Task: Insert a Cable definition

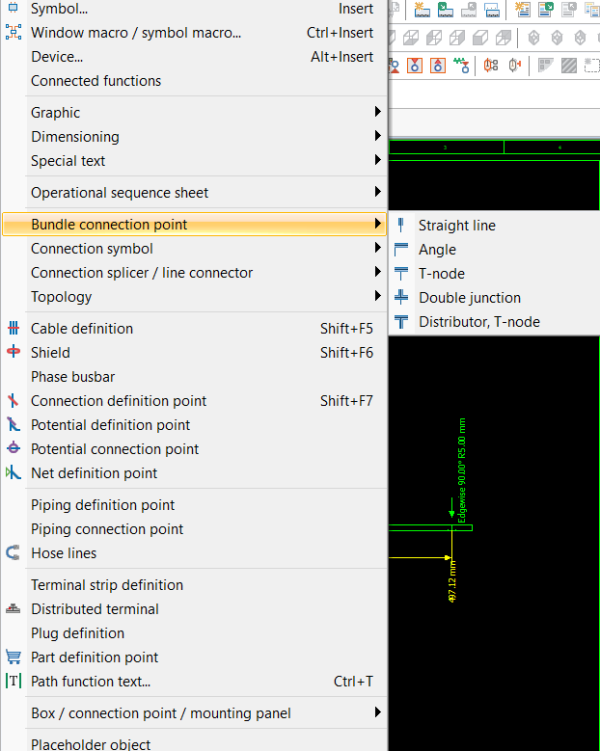Action: [x=194, y=329]
